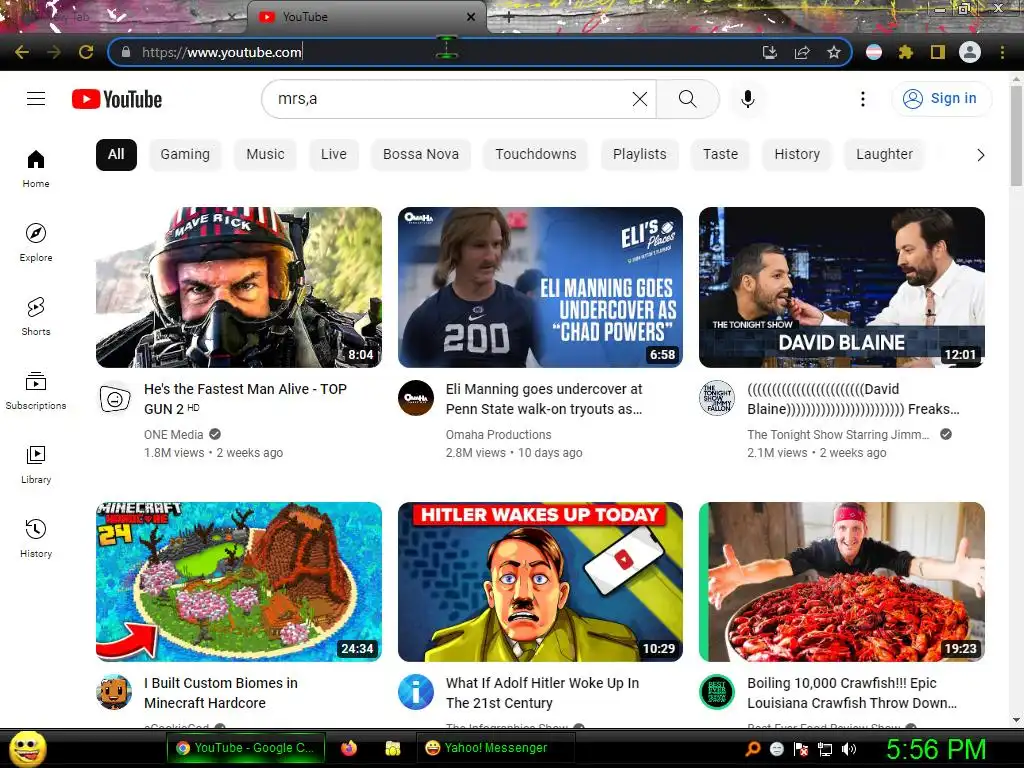Select the Touchdowns filter chip
This screenshot has width=1024, height=768.
(x=536, y=155)
